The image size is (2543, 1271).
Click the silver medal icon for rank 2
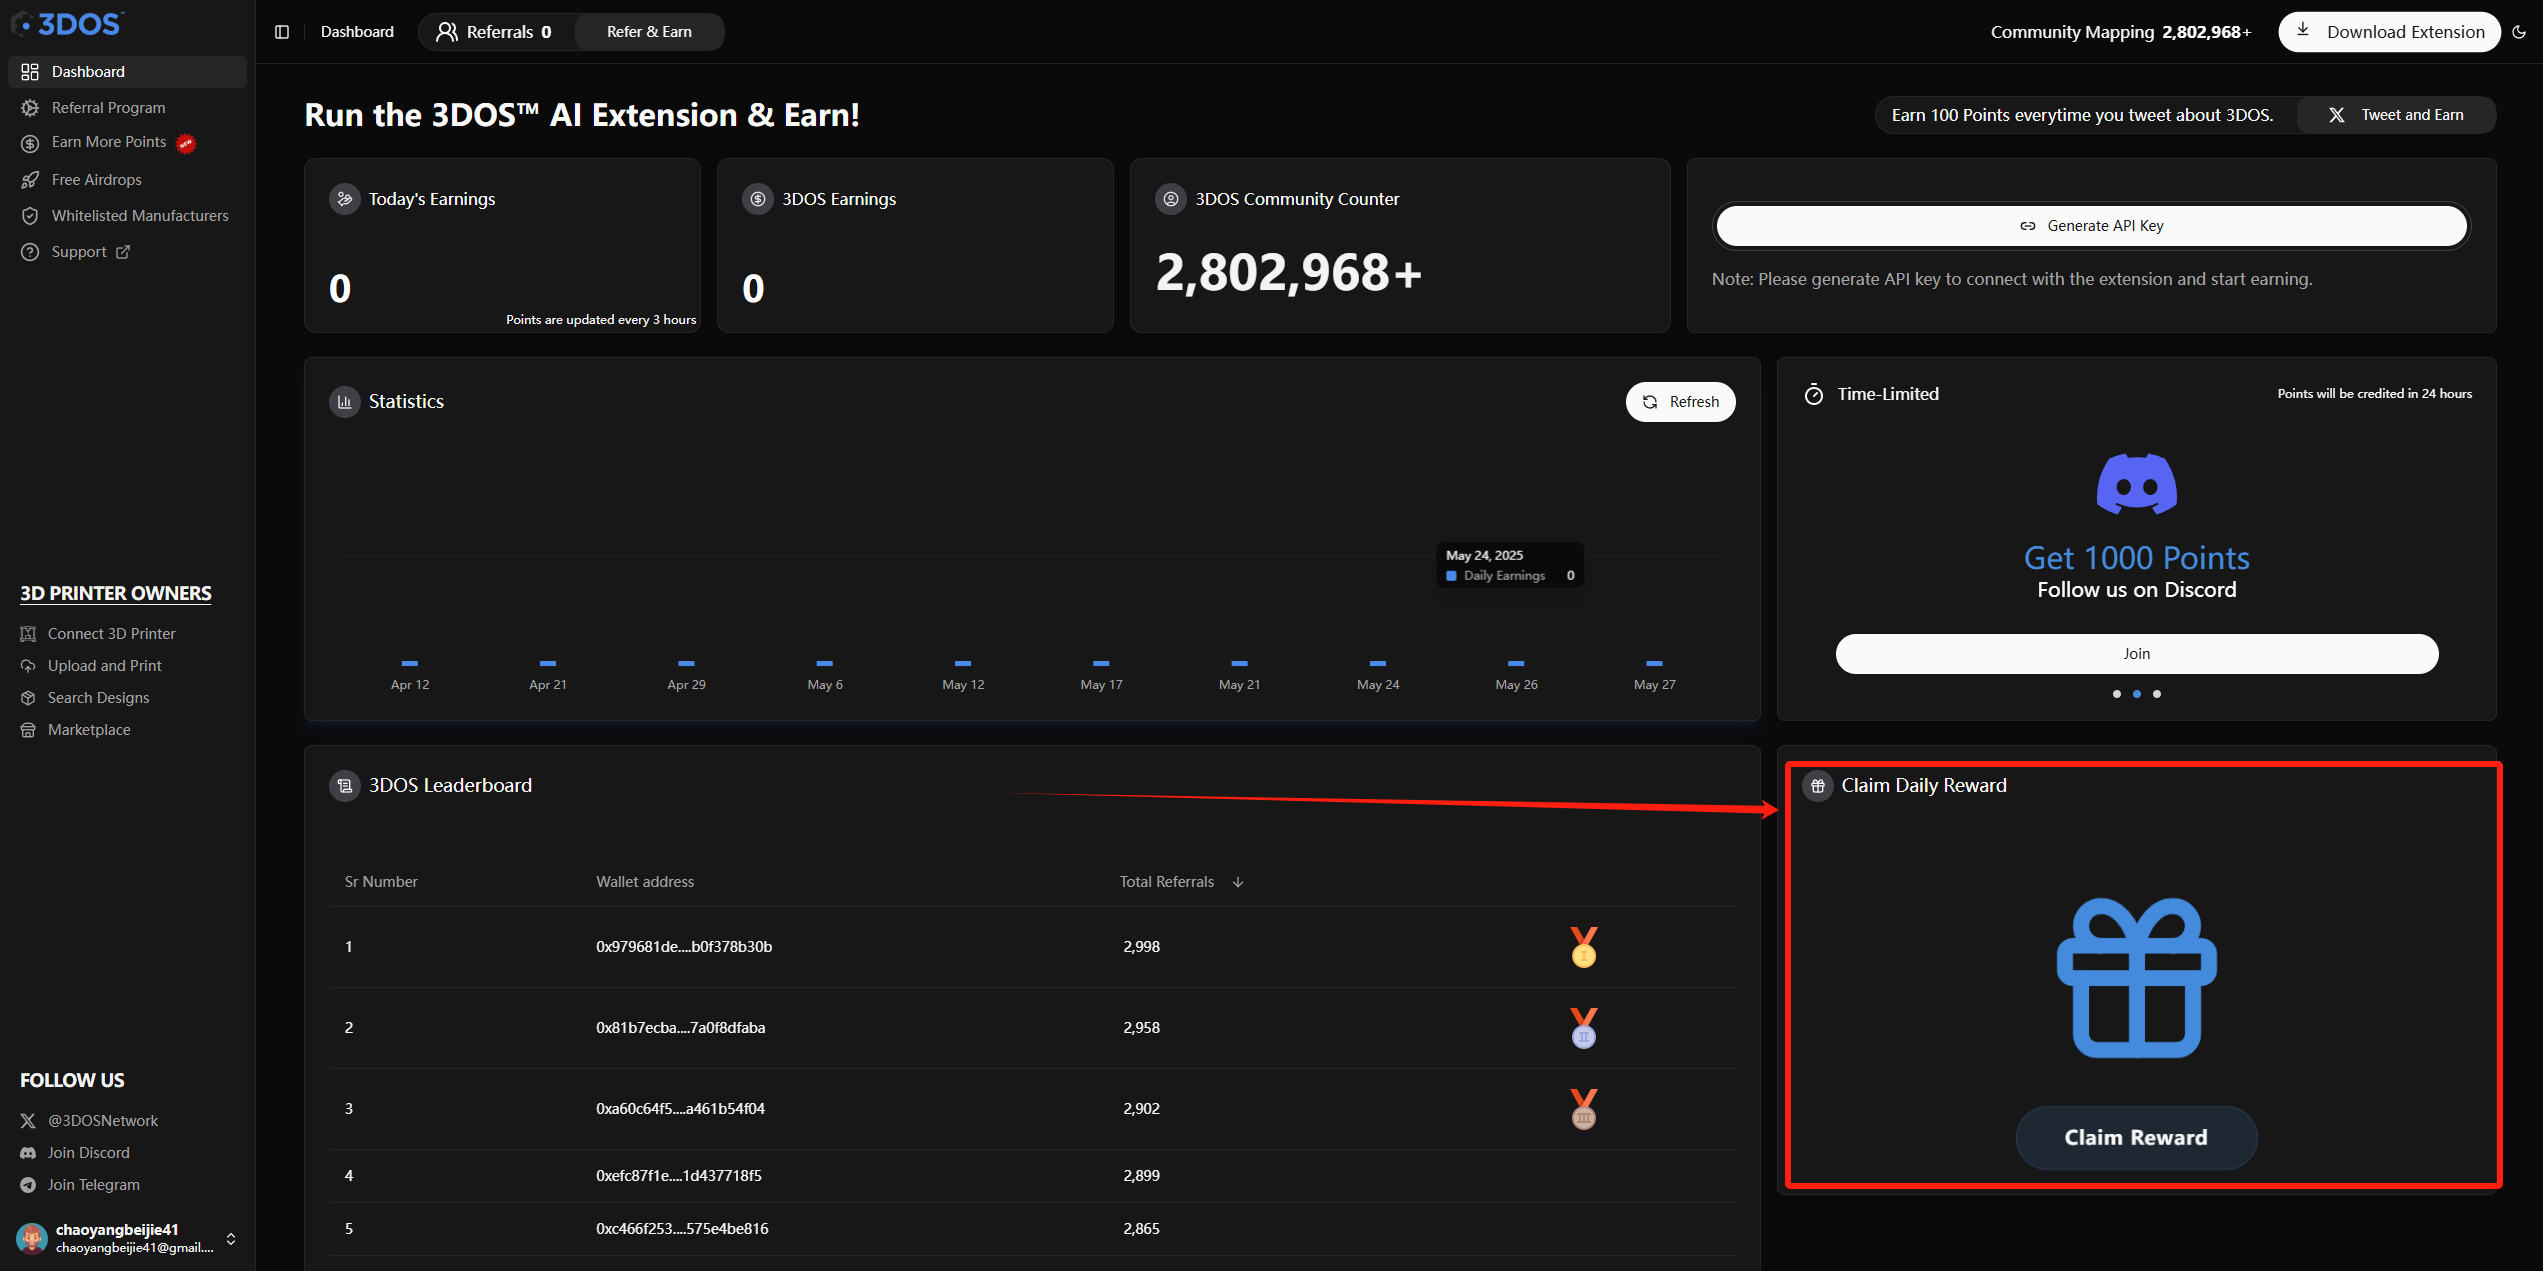tap(1584, 1028)
